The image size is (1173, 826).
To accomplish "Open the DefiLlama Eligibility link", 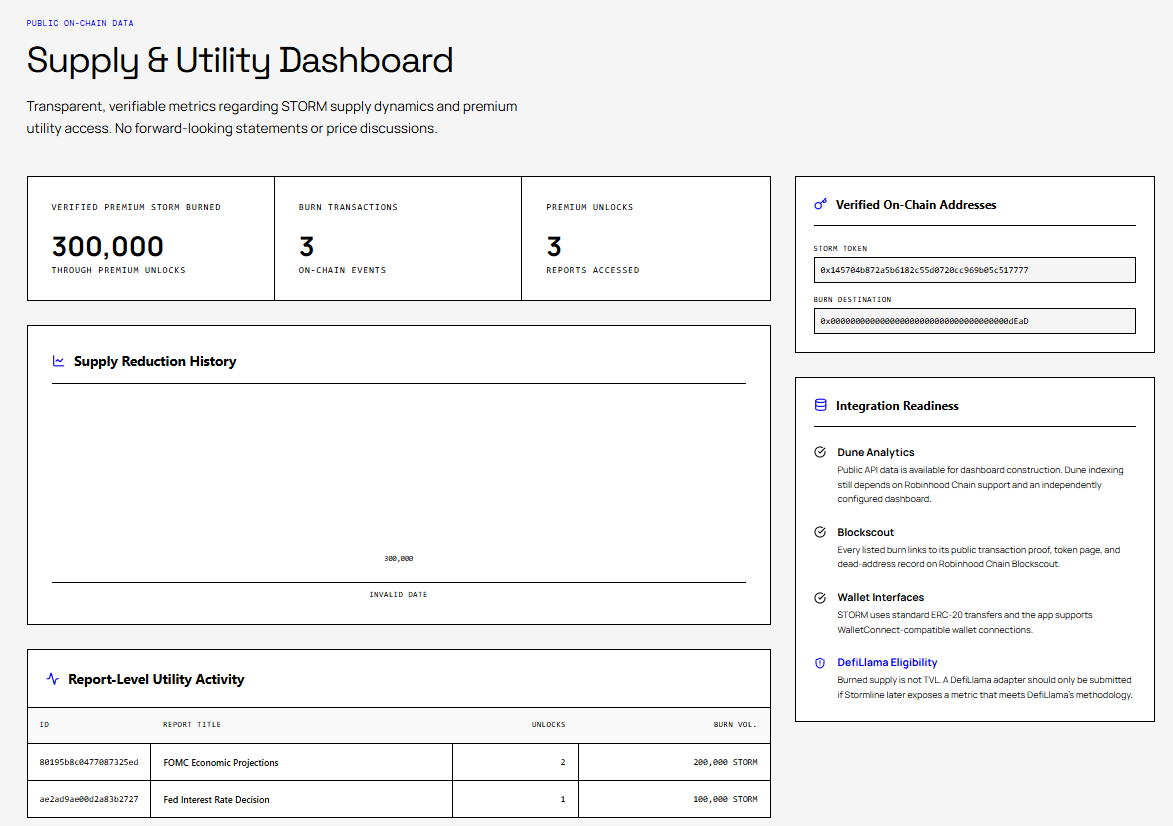I will [887, 662].
